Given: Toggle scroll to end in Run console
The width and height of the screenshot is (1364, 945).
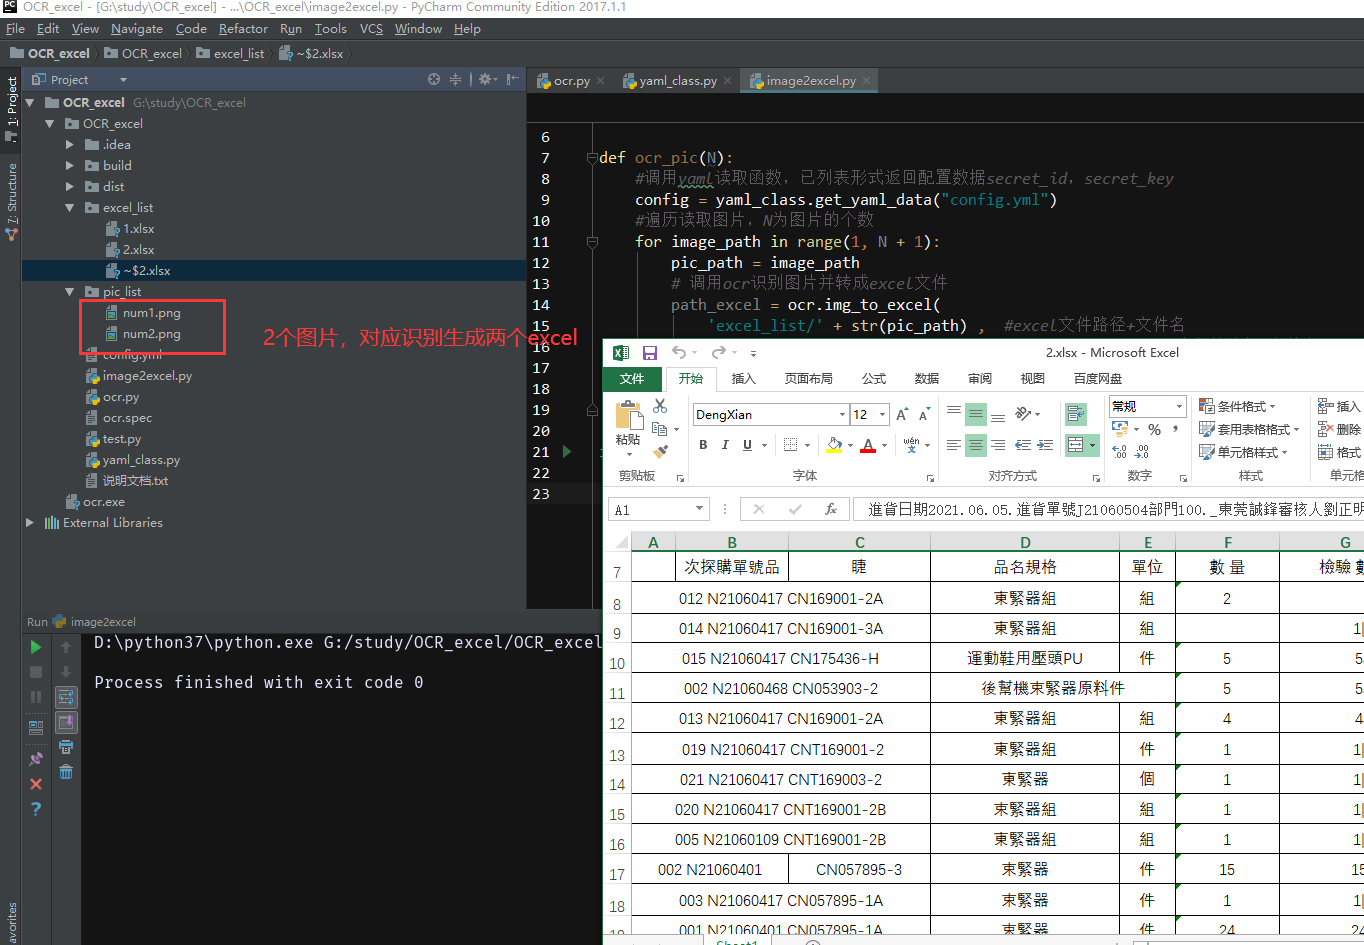Looking at the screenshot, I should [66, 722].
